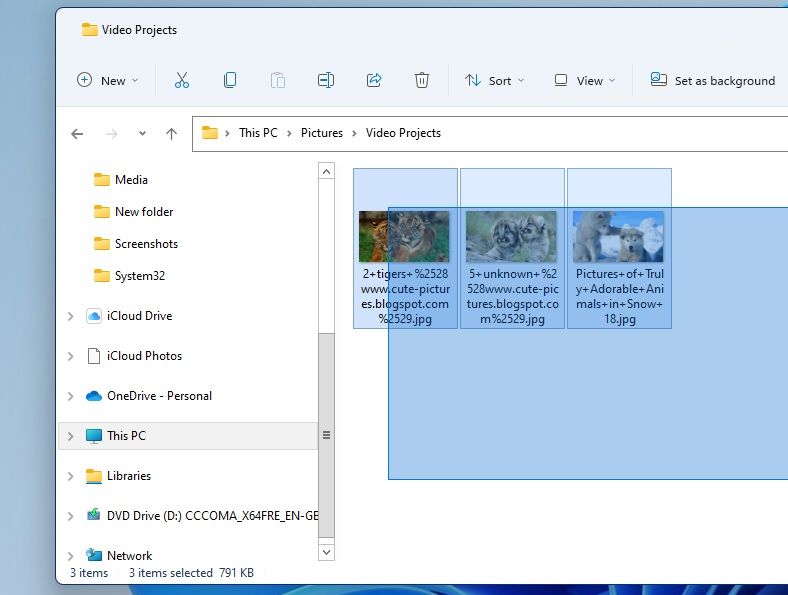Click the Rename icon in toolbar
This screenshot has width=788, height=595.
coord(326,81)
